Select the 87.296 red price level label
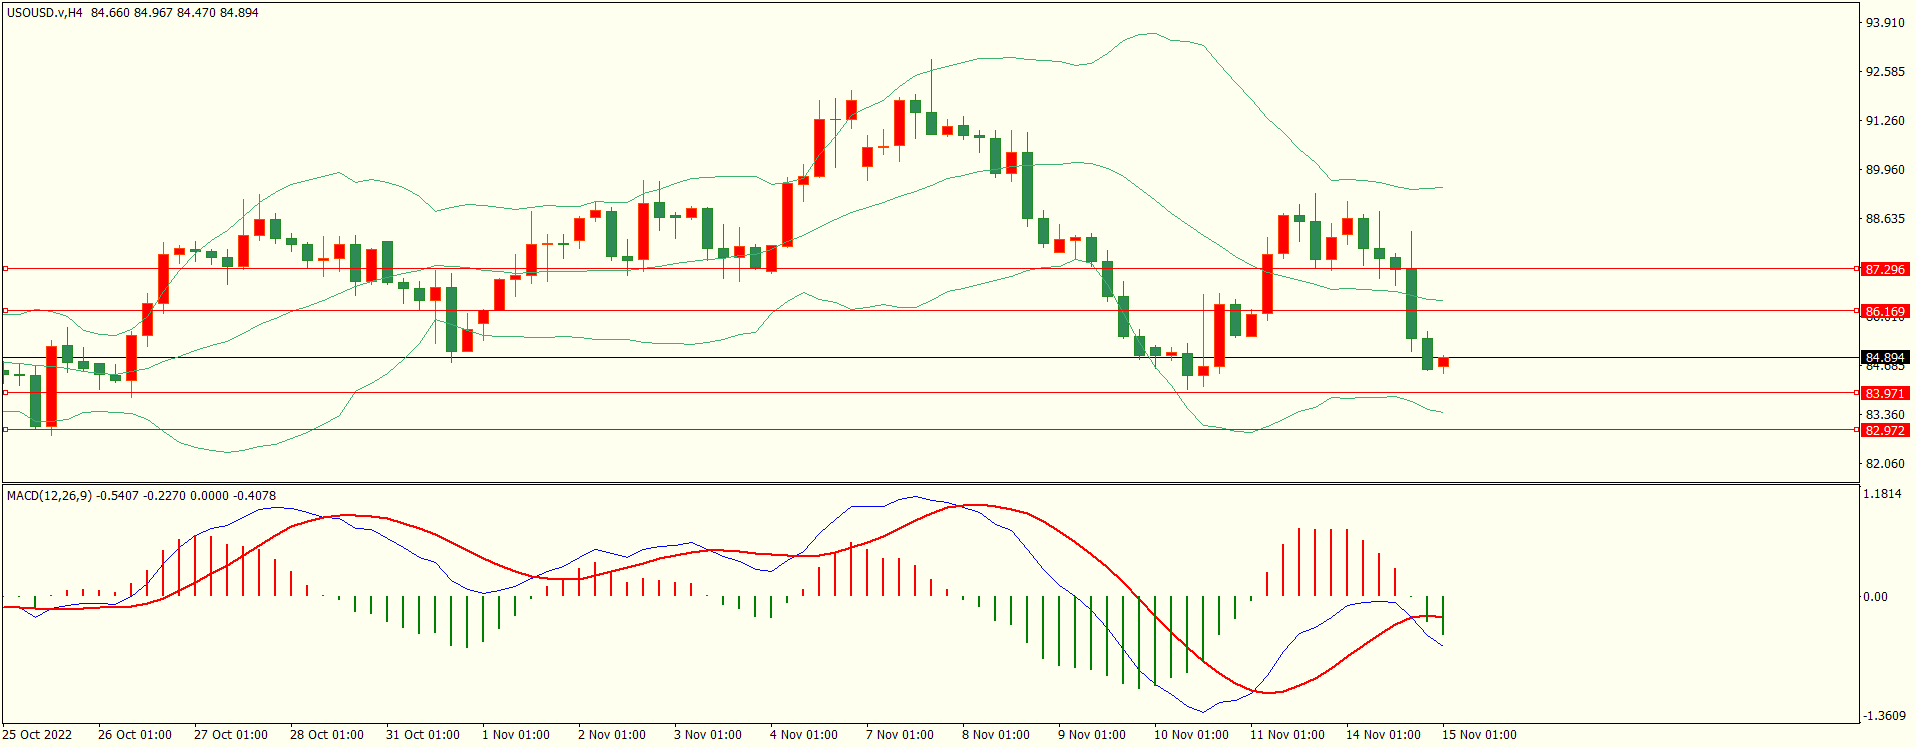The width and height of the screenshot is (1916, 747). [x=1885, y=269]
